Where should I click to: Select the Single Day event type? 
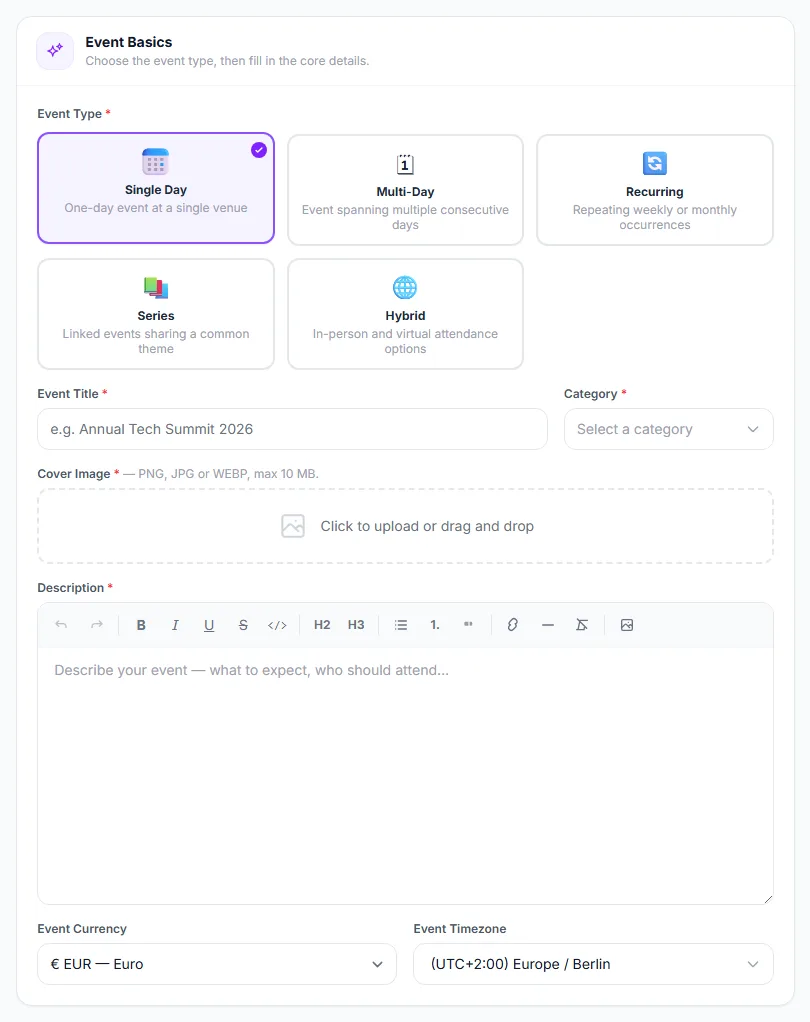[156, 188]
